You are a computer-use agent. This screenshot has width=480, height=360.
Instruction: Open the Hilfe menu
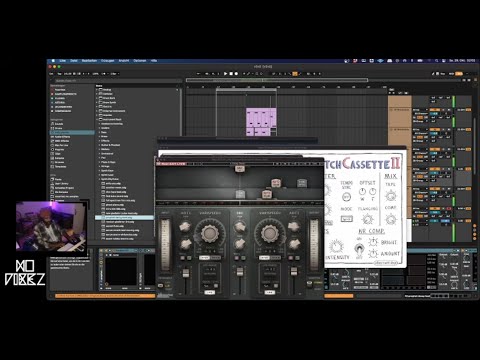(x=154, y=61)
